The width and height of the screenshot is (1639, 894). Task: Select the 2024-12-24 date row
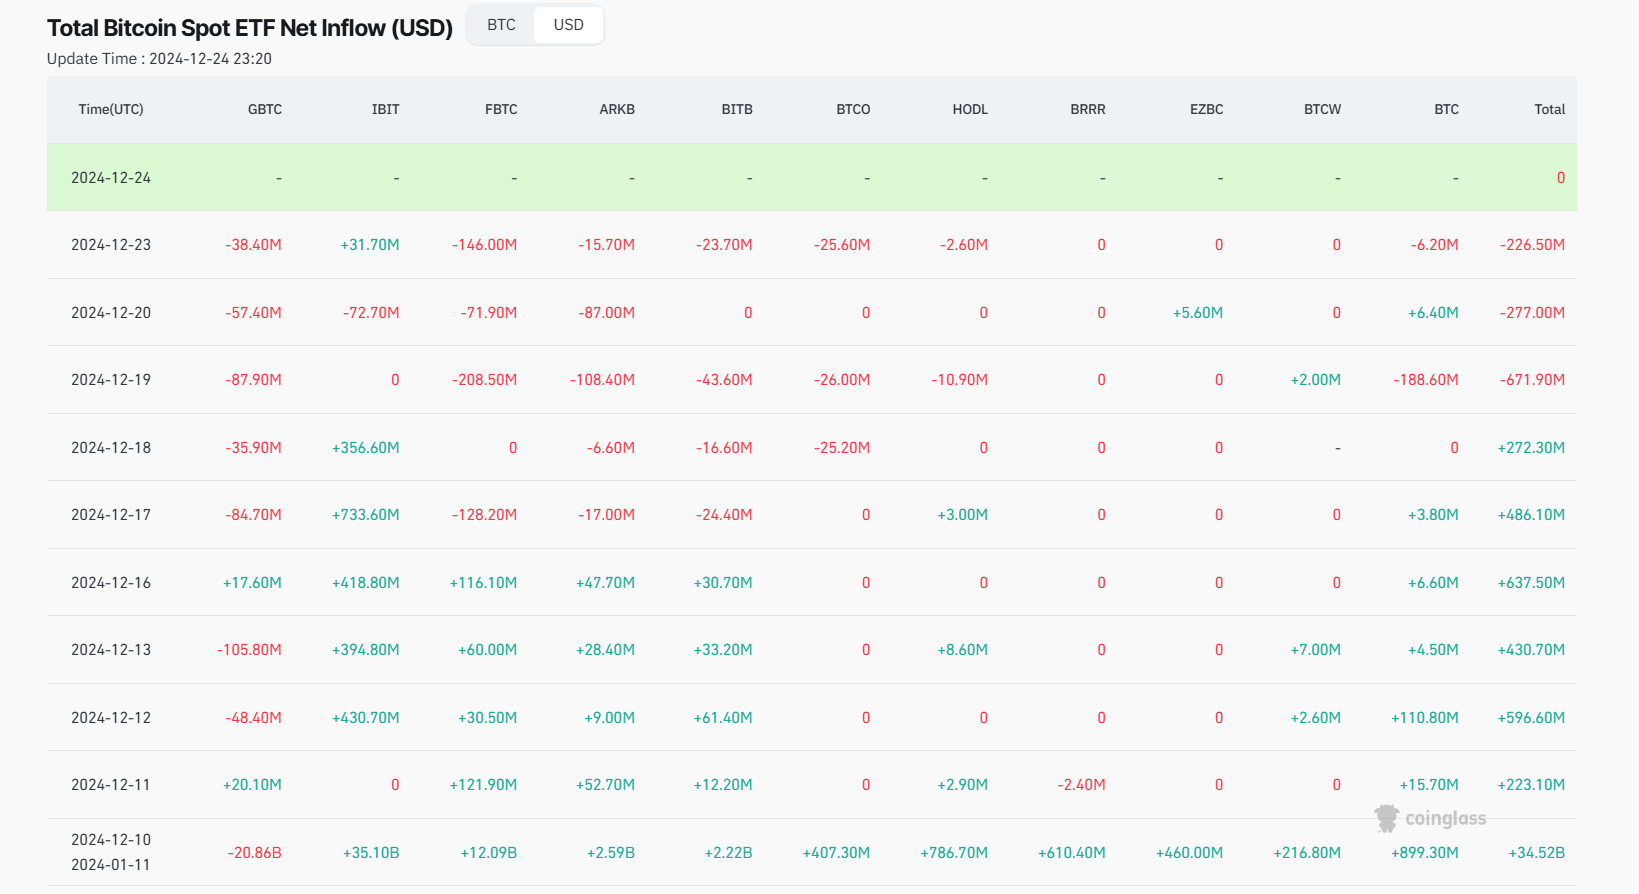(812, 177)
